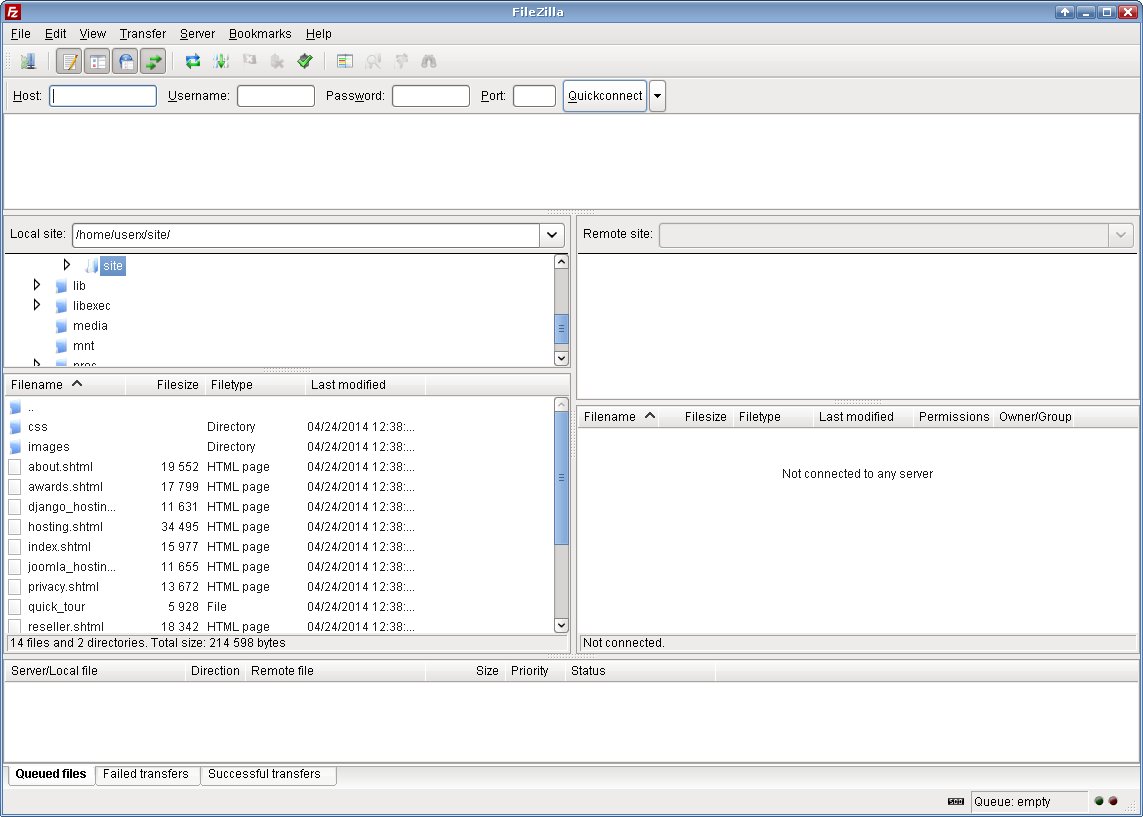Image resolution: width=1143 pixels, height=817 pixels.
Task: Click file icon beside quick_tour
Action: (15, 606)
